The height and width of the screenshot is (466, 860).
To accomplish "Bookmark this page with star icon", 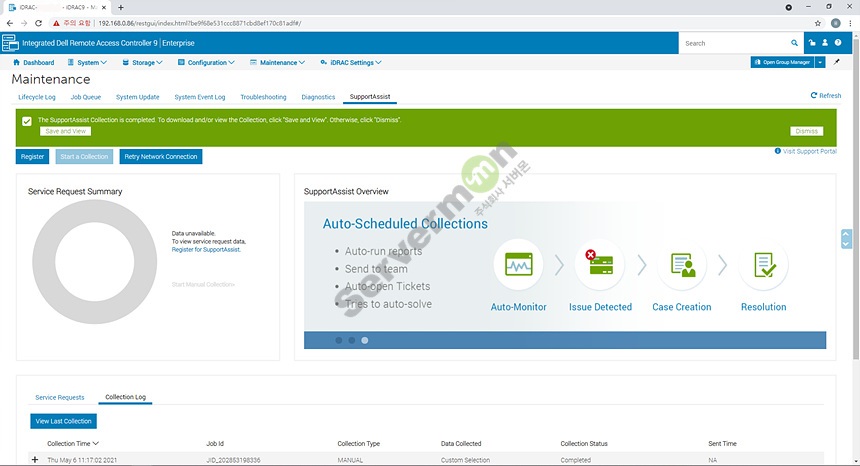I will [818, 23].
